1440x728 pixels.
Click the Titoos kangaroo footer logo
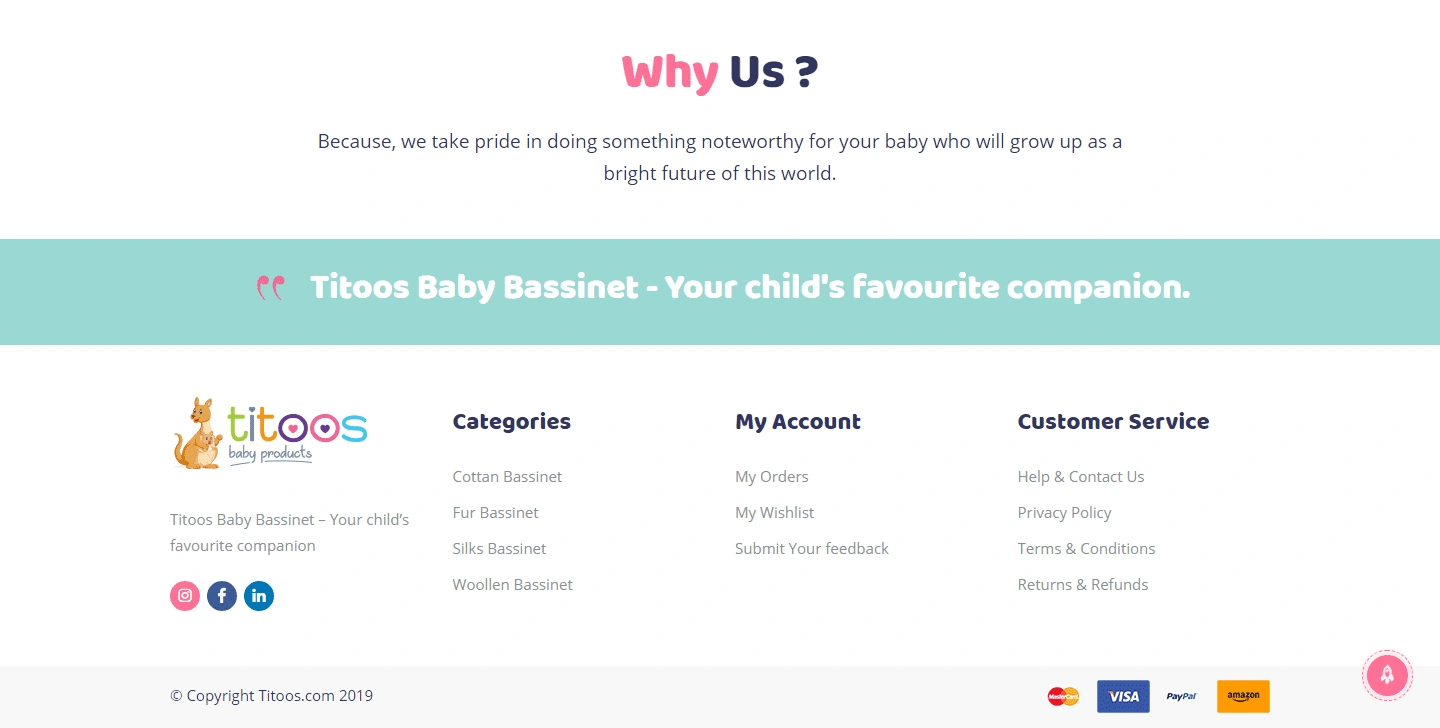tap(270, 433)
